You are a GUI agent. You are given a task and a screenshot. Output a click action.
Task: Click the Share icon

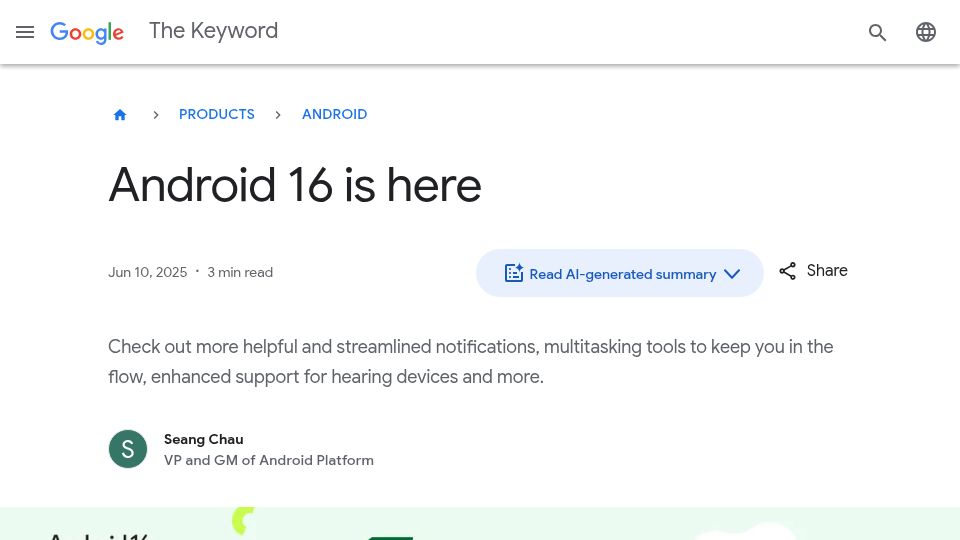[787, 271]
